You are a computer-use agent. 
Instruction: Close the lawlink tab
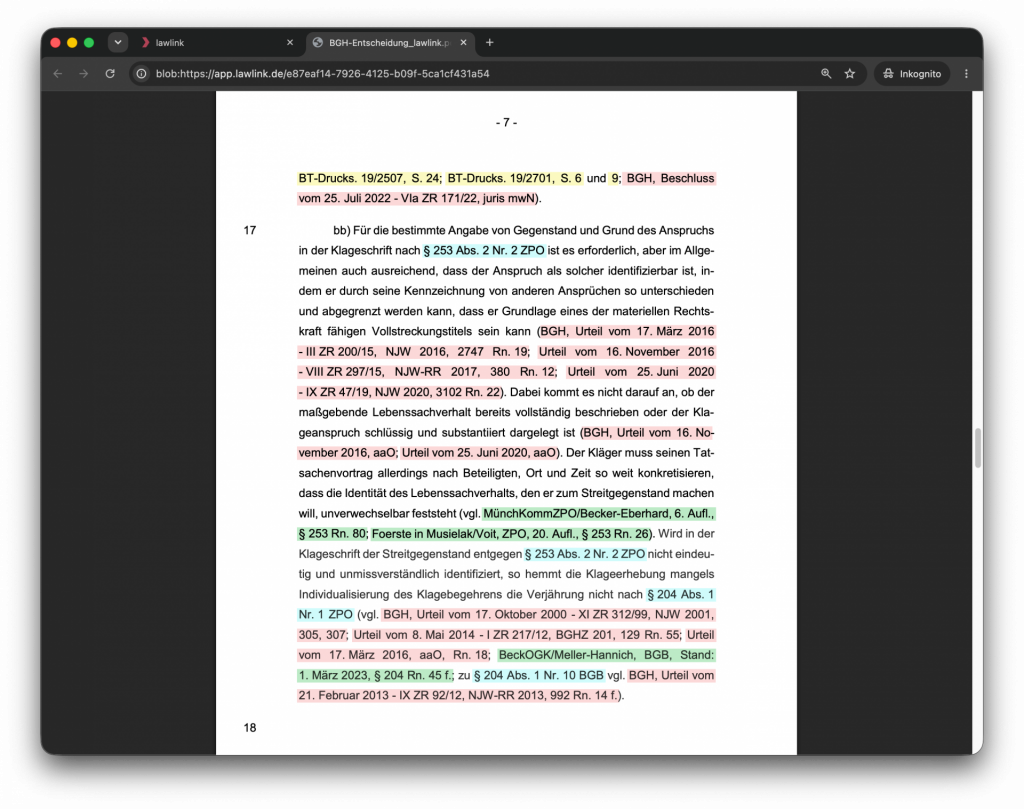(x=290, y=42)
